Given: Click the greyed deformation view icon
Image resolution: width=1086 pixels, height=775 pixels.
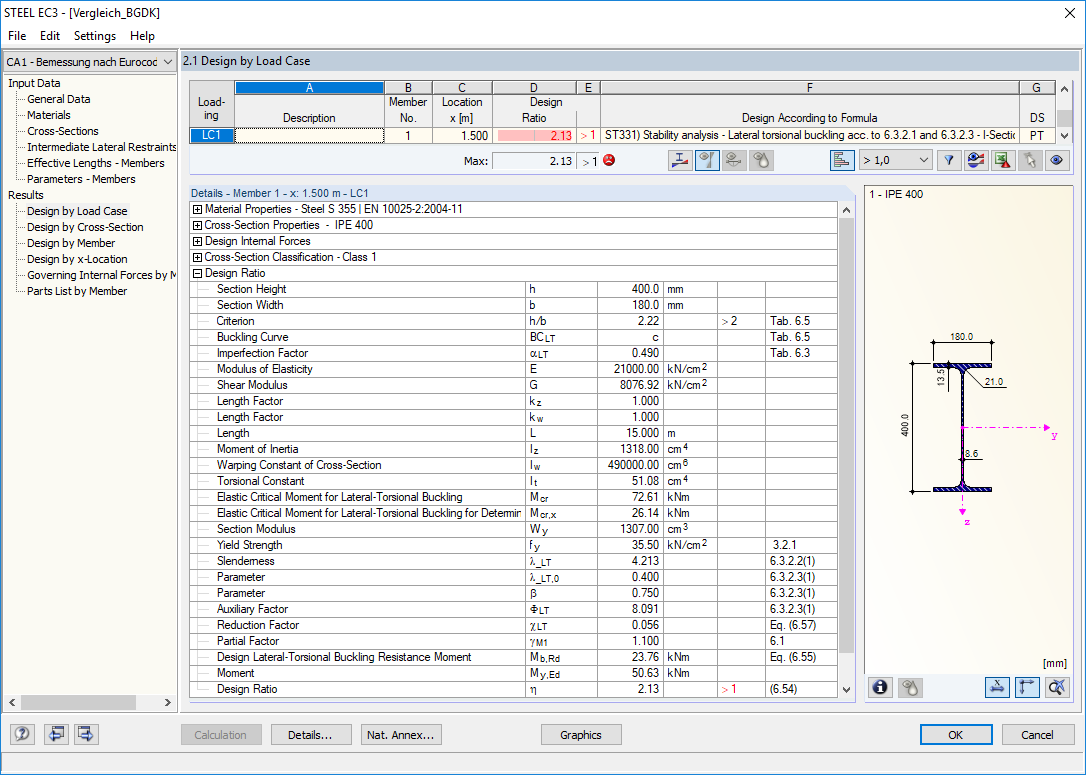Looking at the screenshot, I should (x=734, y=161).
